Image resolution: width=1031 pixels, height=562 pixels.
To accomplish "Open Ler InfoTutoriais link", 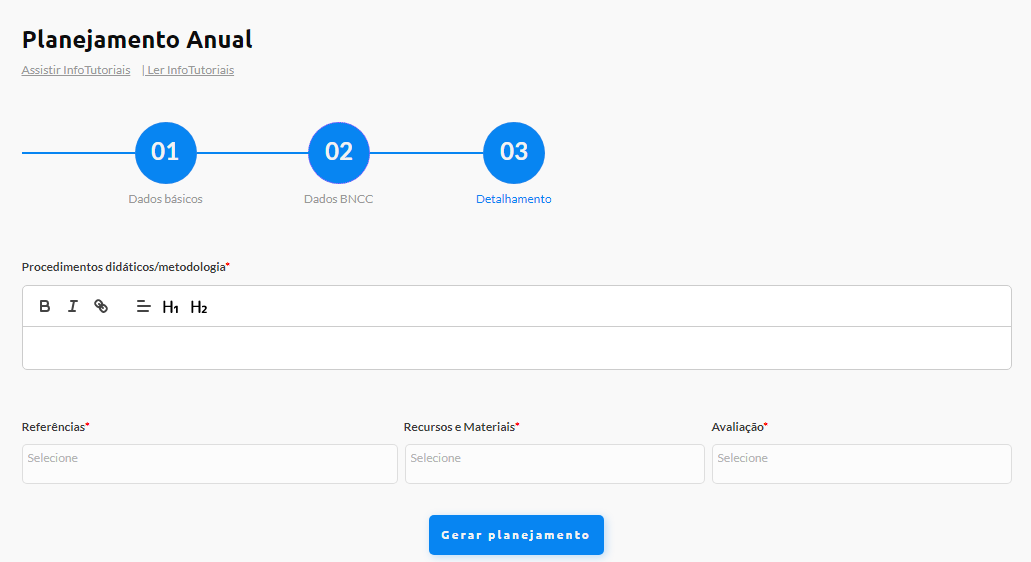I will 191,70.
